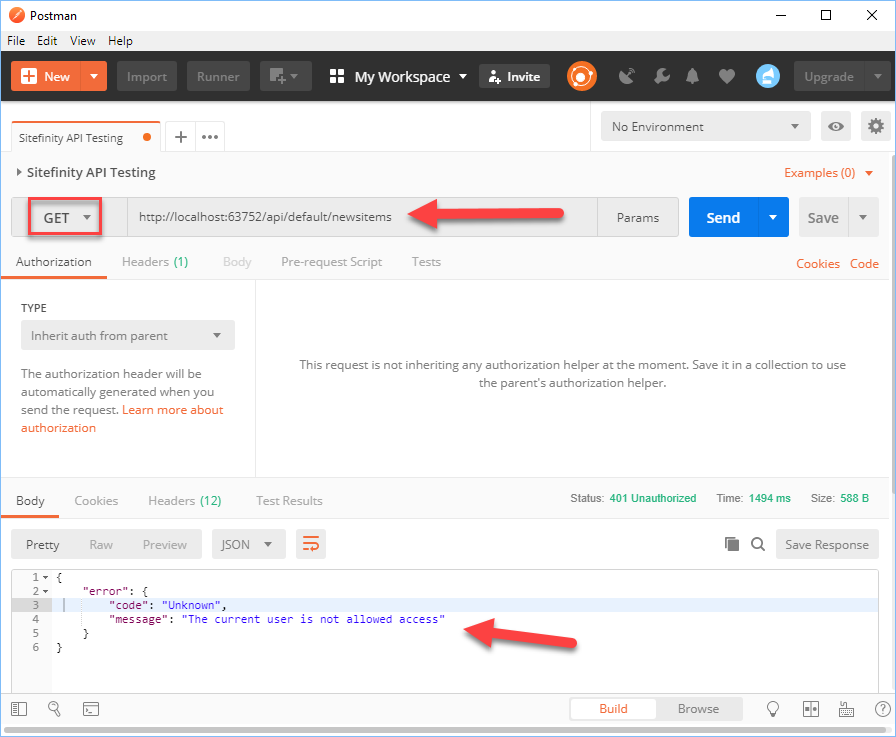Open the user avatar profile icon
The width and height of the screenshot is (896, 737).
tap(767, 76)
